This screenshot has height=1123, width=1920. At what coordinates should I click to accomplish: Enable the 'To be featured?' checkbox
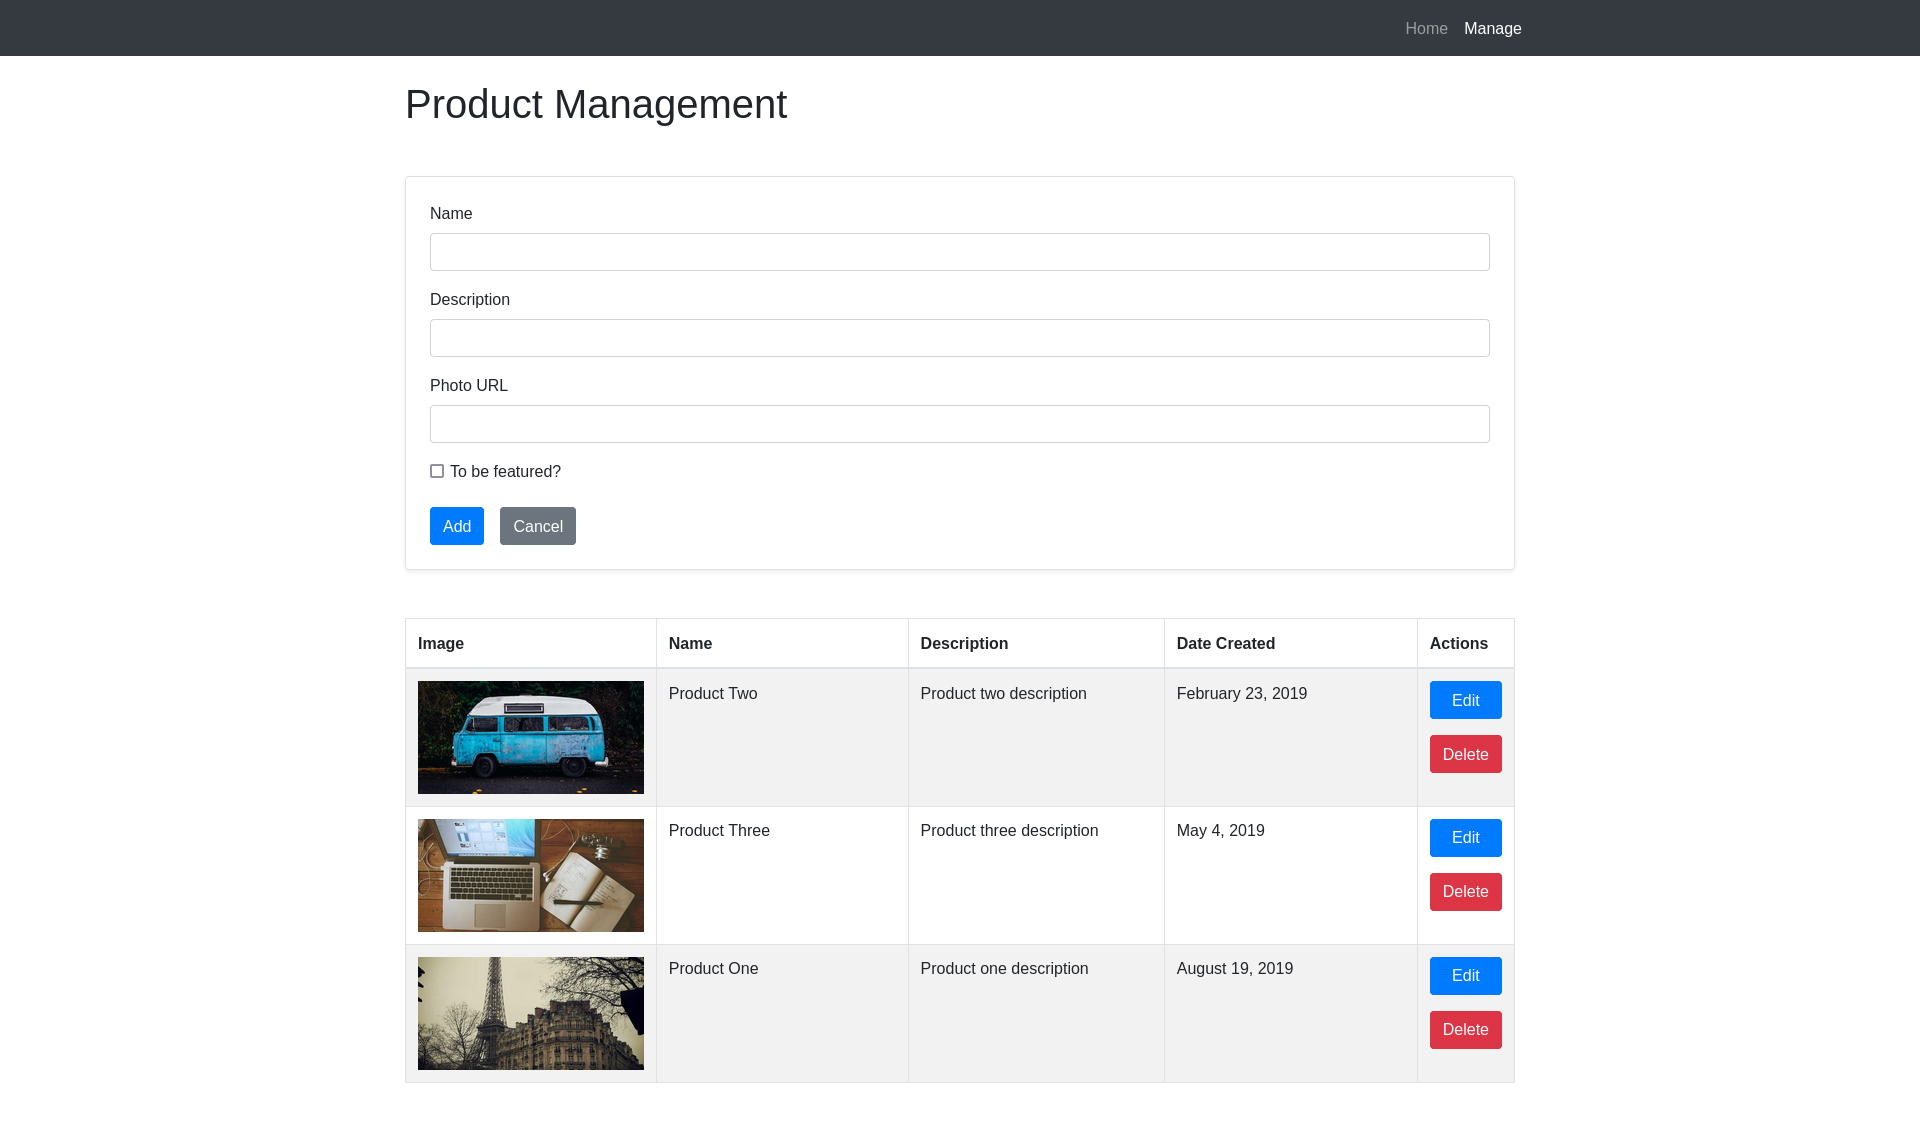pos(437,471)
